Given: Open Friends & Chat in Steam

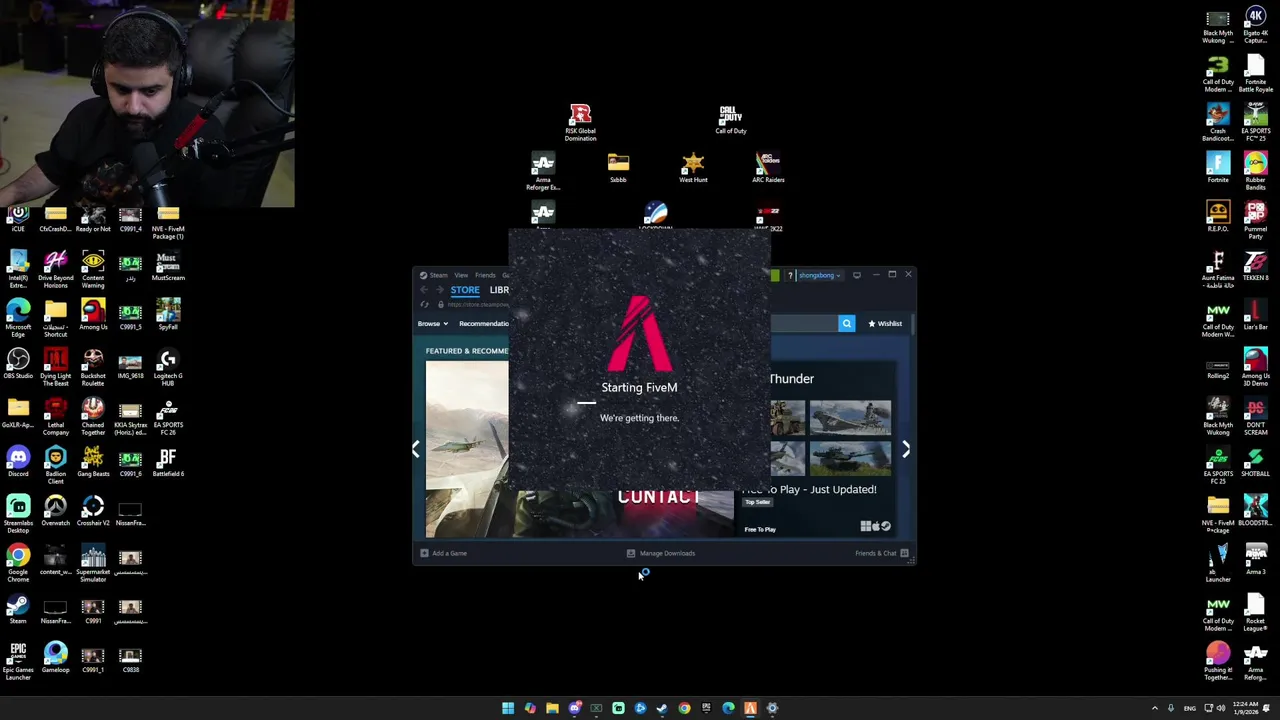Looking at the screenshot, I should (x=882, y=553).
